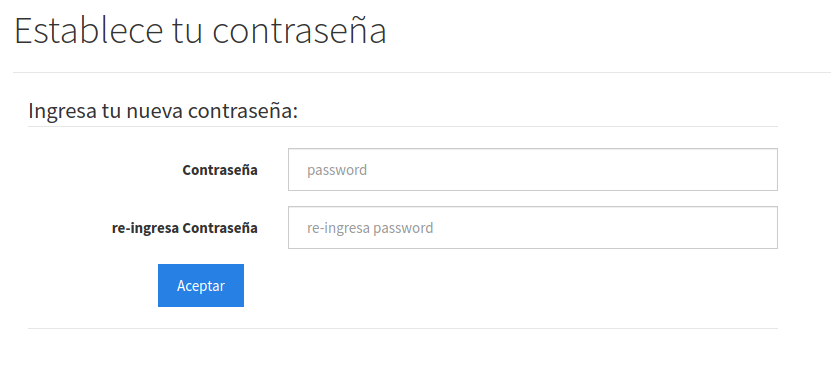
Task: Click the 're-ingresa password' placeholder text
Action: coord(370,228)
